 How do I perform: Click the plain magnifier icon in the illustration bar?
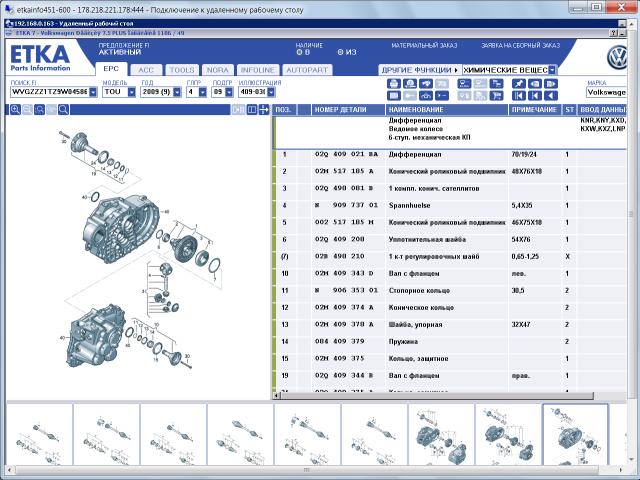pos(63,109)
